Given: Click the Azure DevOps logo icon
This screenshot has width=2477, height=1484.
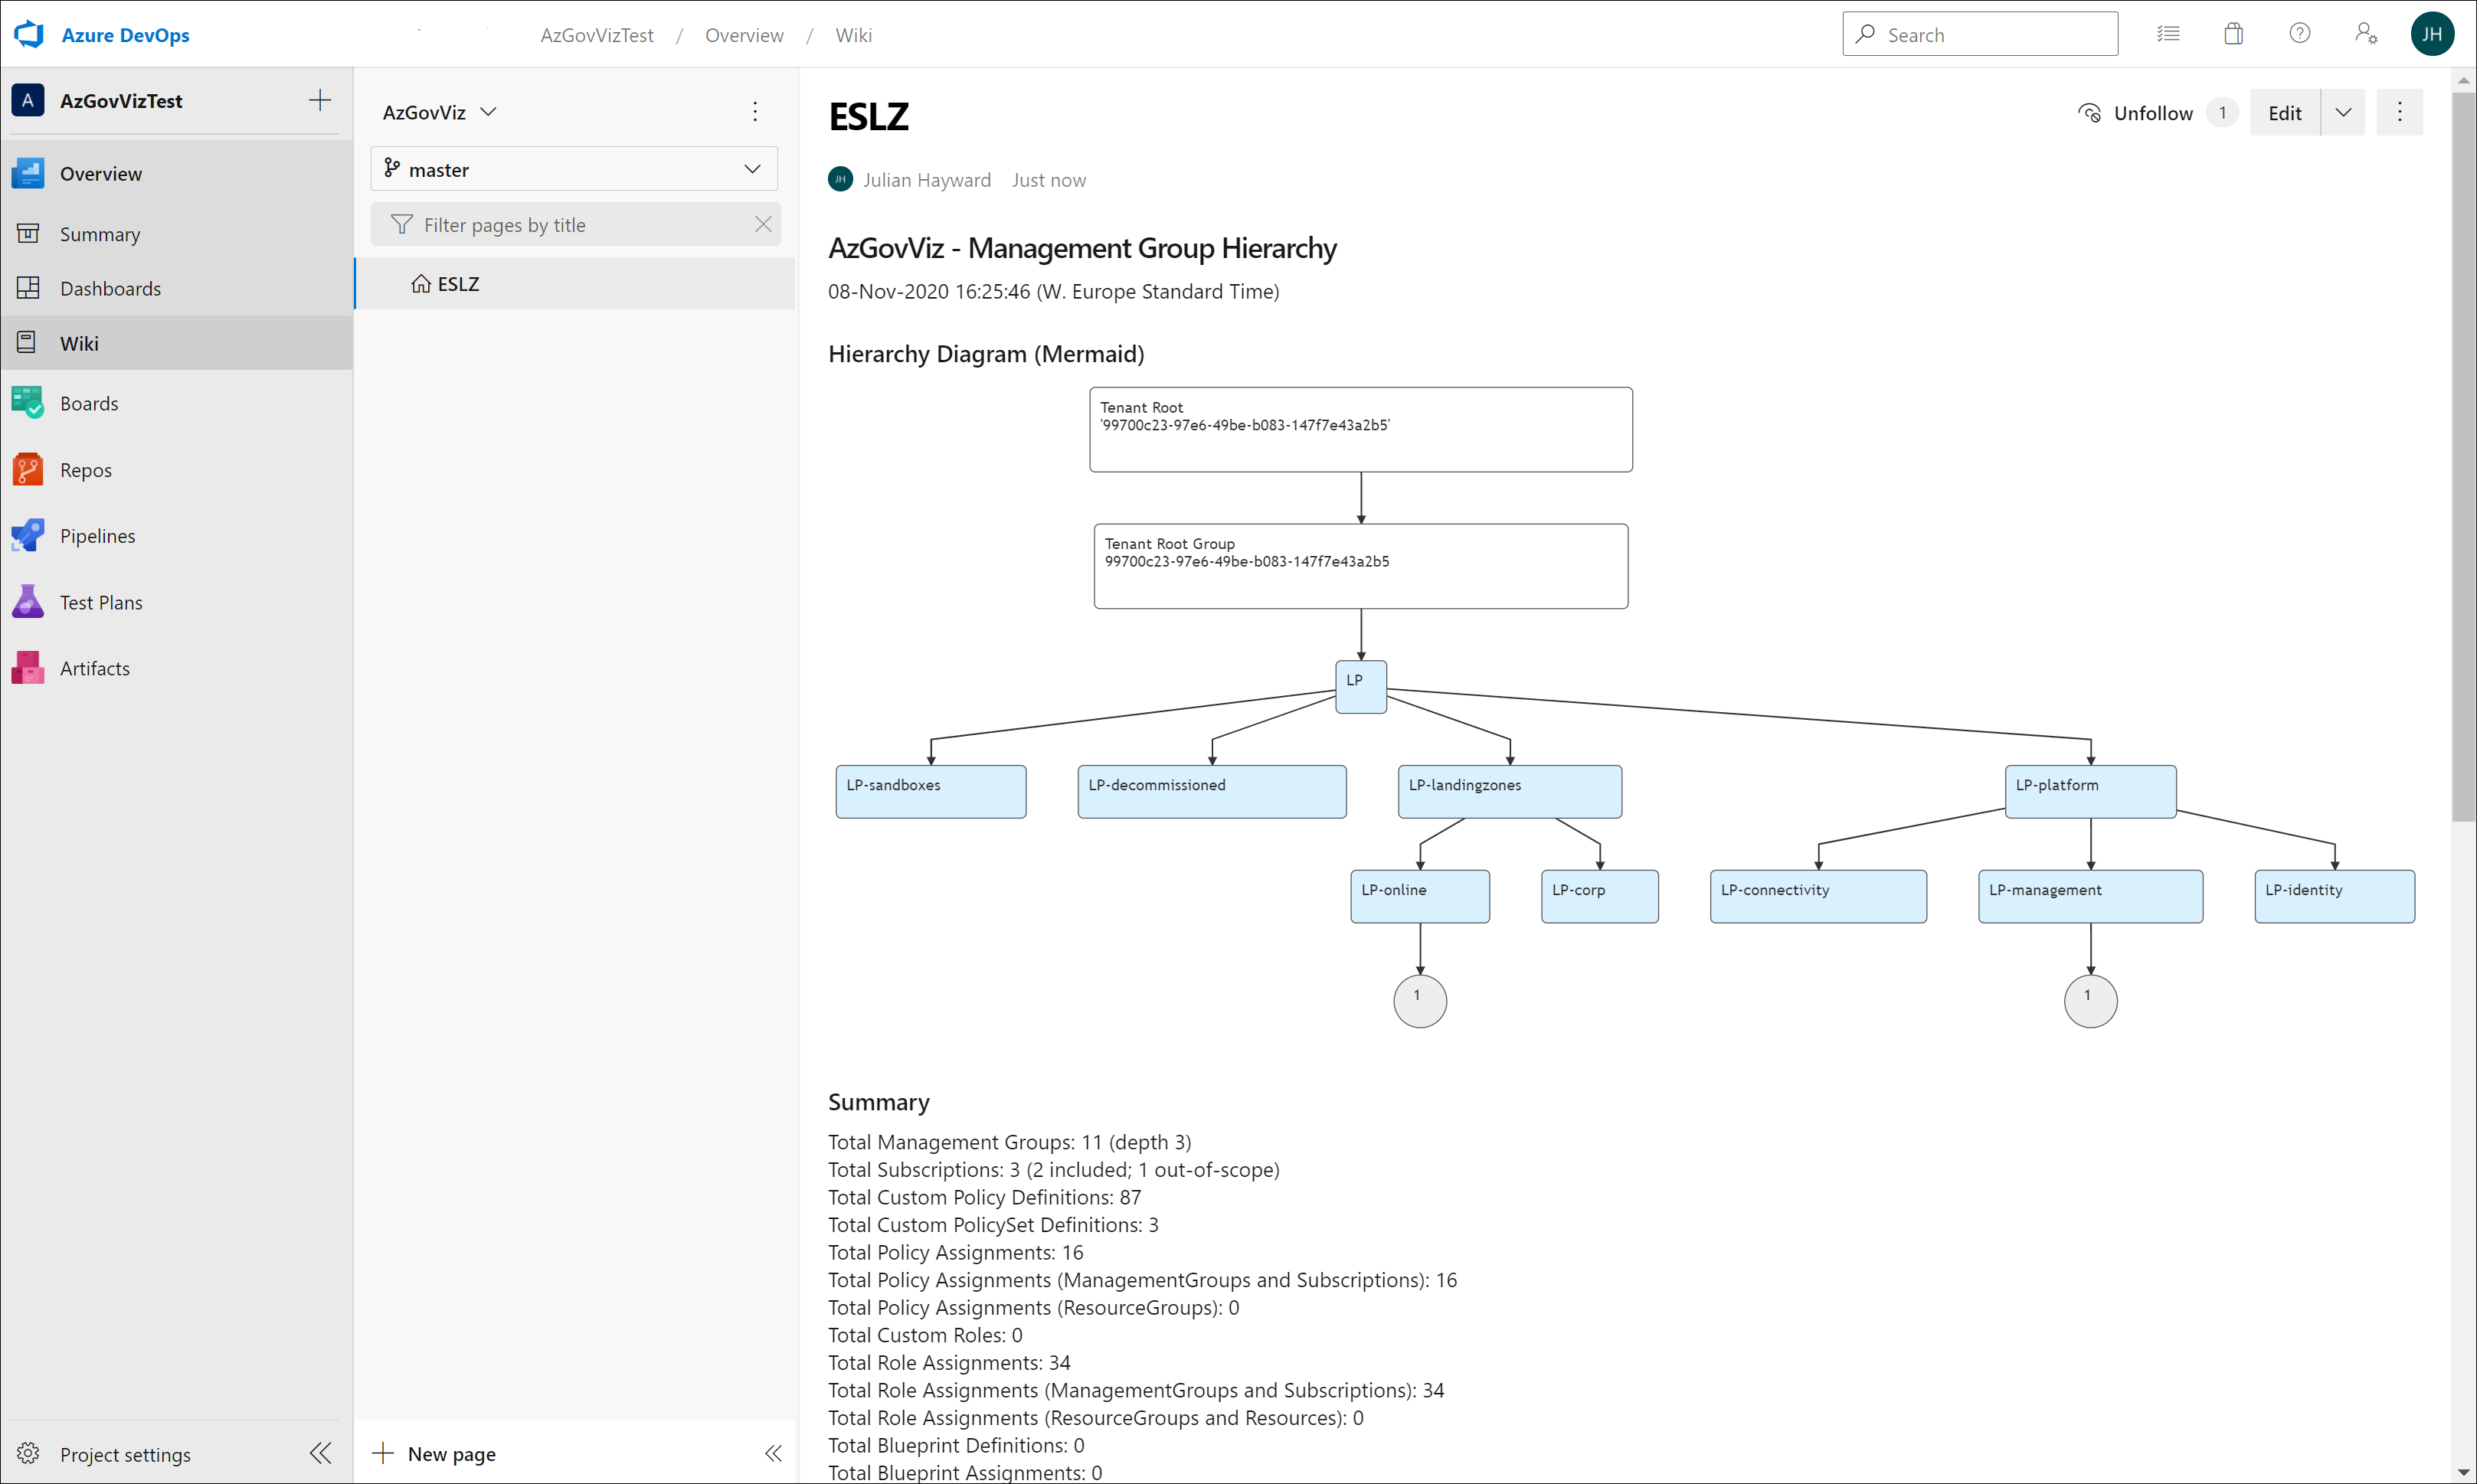Looking at the screenshot, I should click(29, 34).
